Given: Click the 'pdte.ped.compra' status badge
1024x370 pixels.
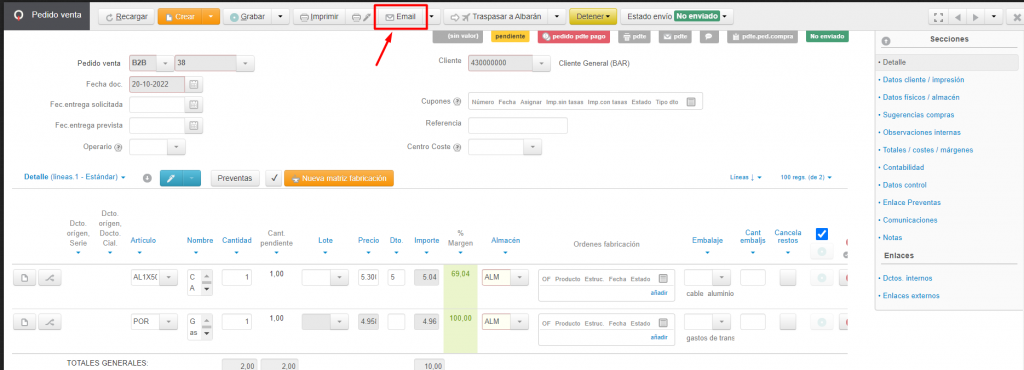Looking at the screenshot, I should pos(762,37).
